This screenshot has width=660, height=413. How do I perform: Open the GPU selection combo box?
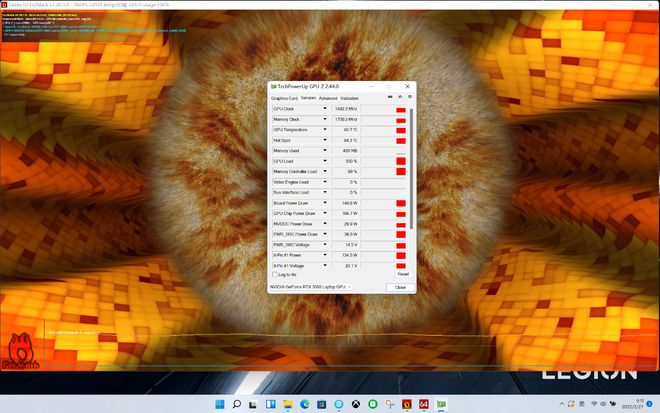311,287
